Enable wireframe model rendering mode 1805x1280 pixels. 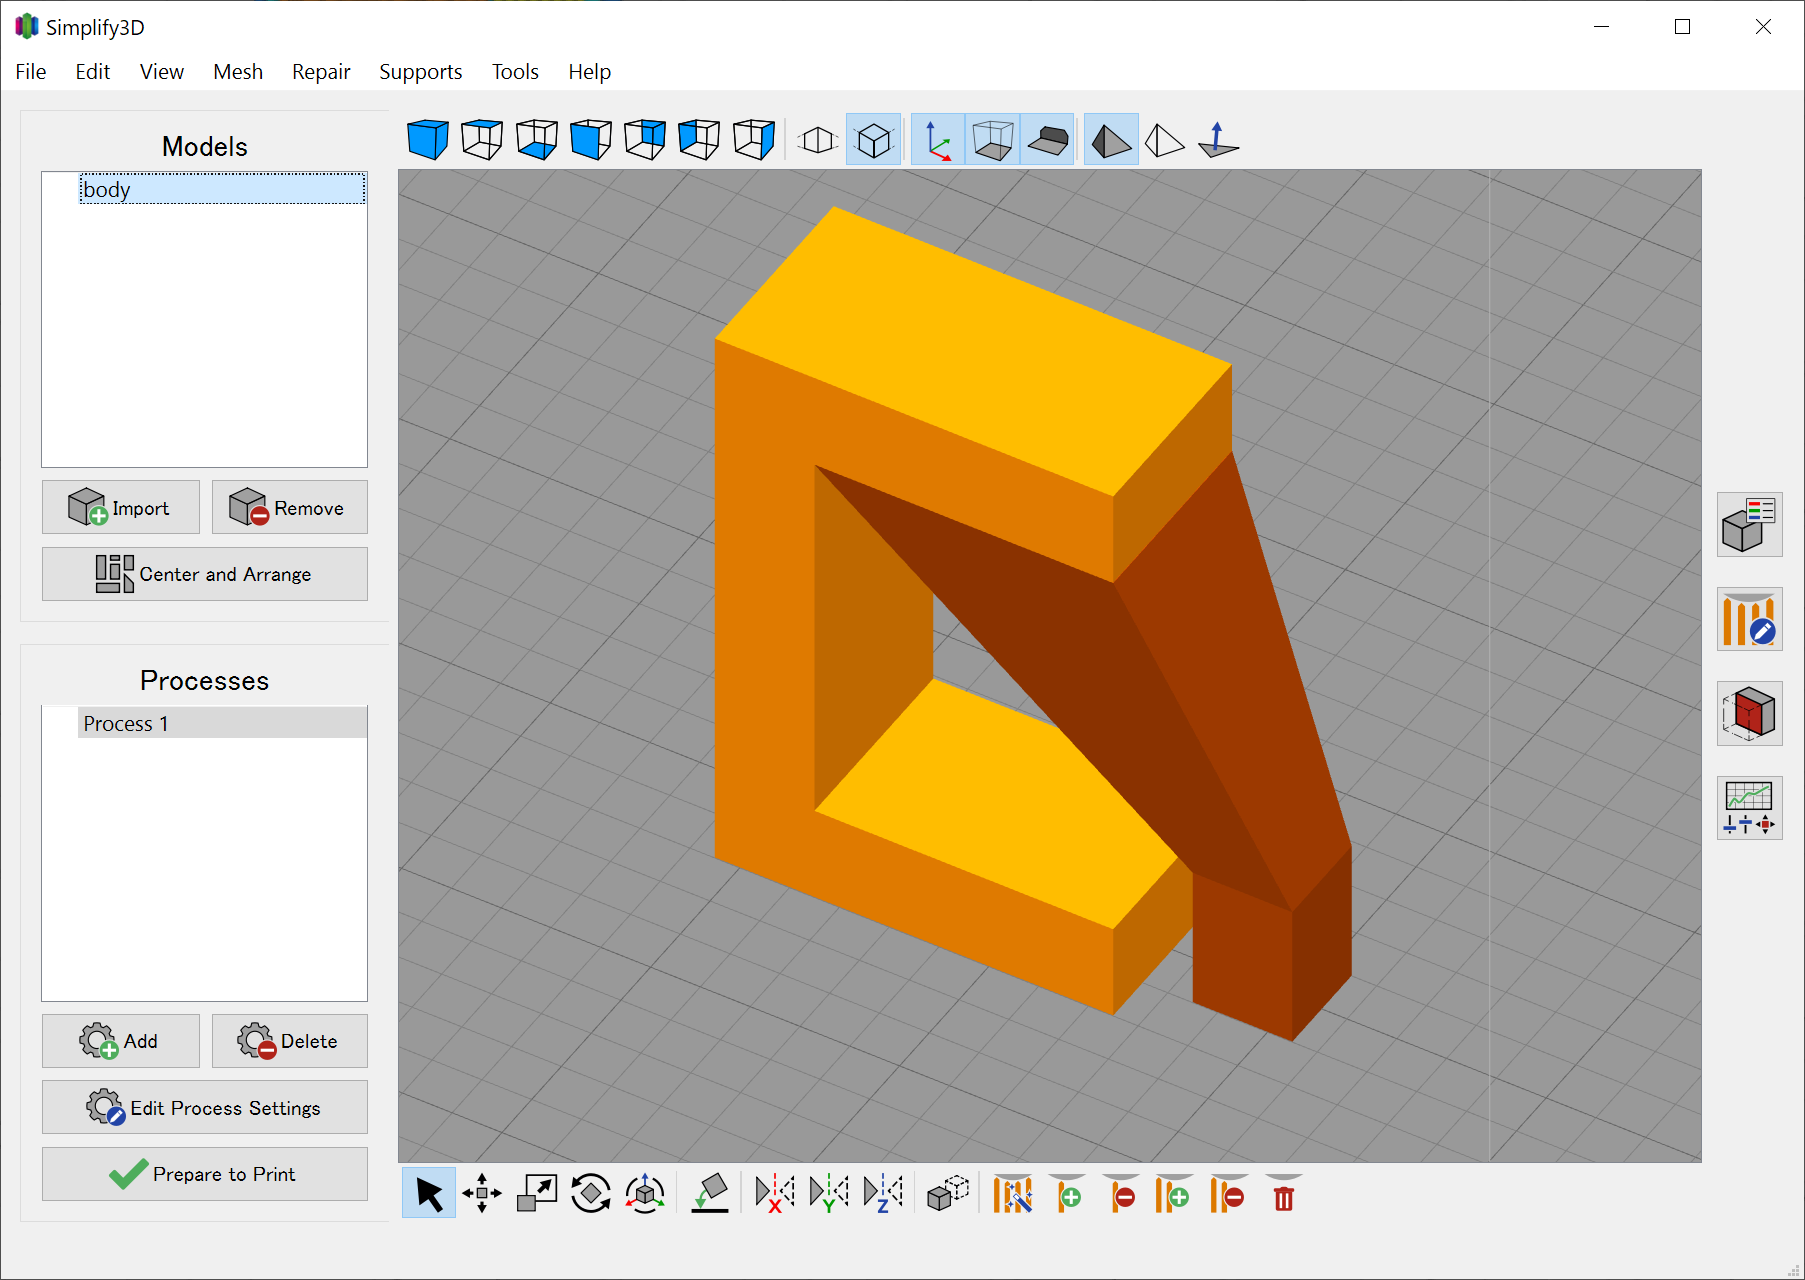[1165, 139]
